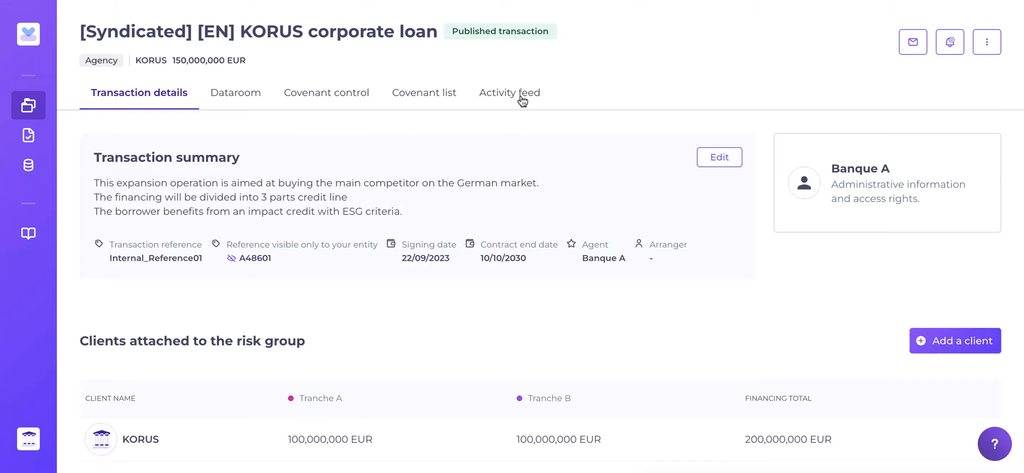Screen dimensions: 1024x473
Task: Click the purple help question mark button
Action: pyautogui.click(x=994, y=443)
